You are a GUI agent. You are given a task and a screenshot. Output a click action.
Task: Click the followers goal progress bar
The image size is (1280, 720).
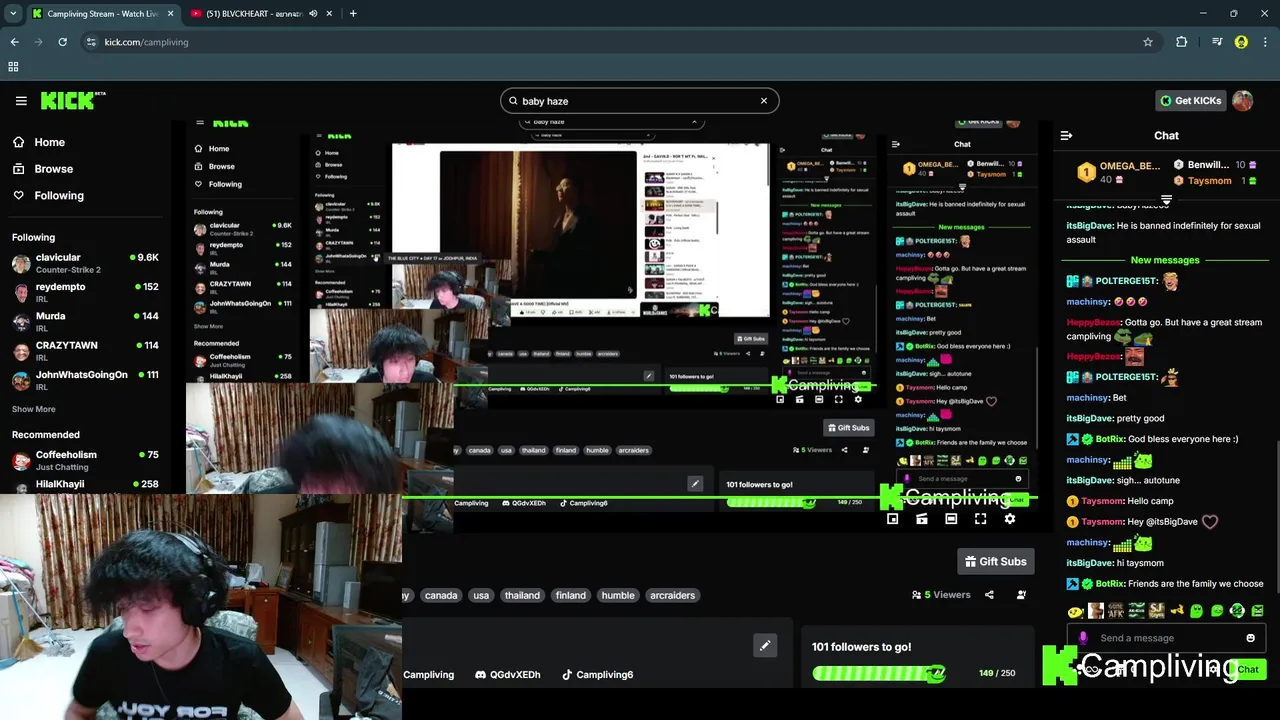879,673
